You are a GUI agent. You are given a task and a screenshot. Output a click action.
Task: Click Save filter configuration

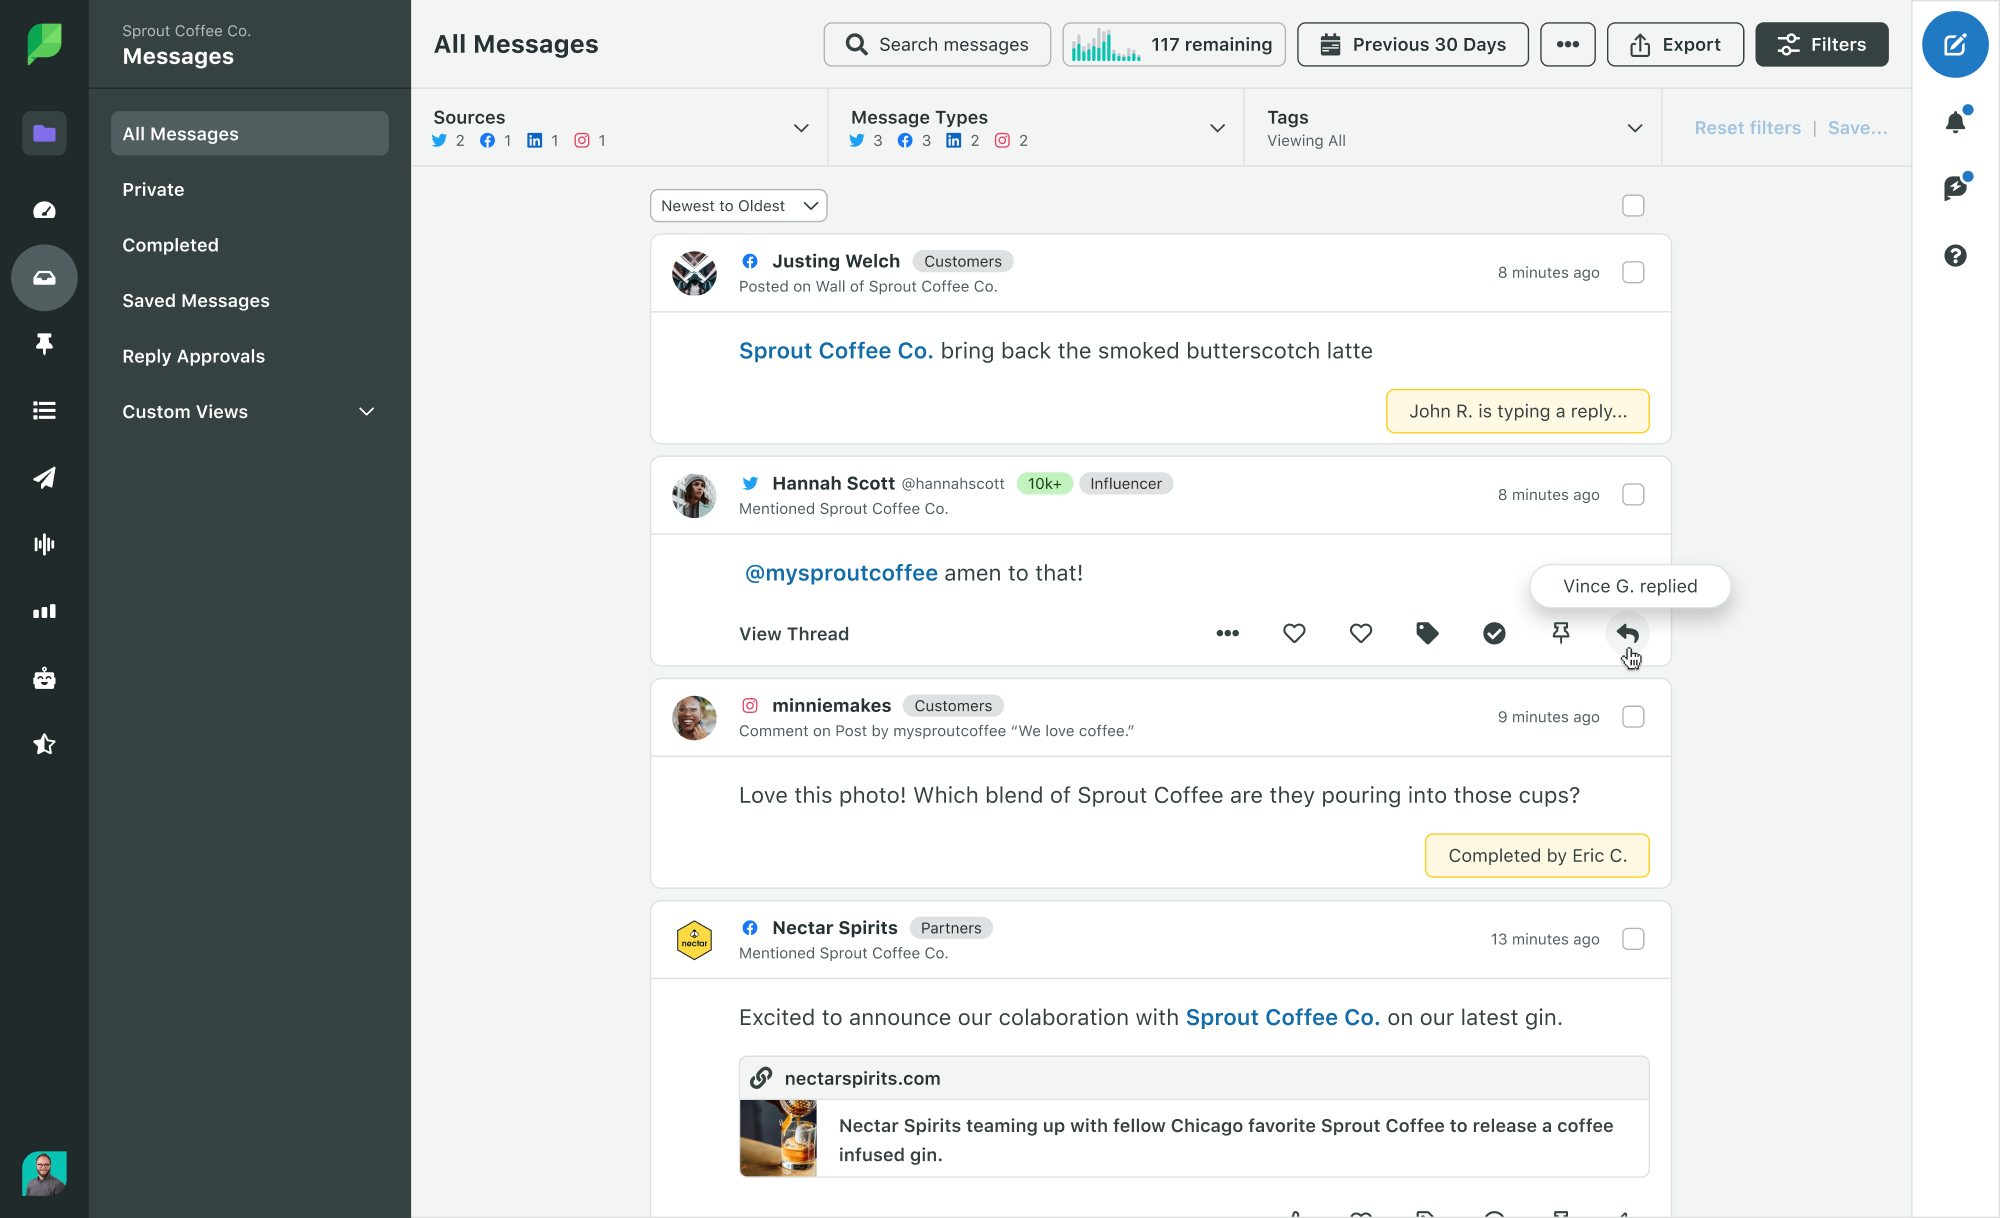click(1857, 127)
